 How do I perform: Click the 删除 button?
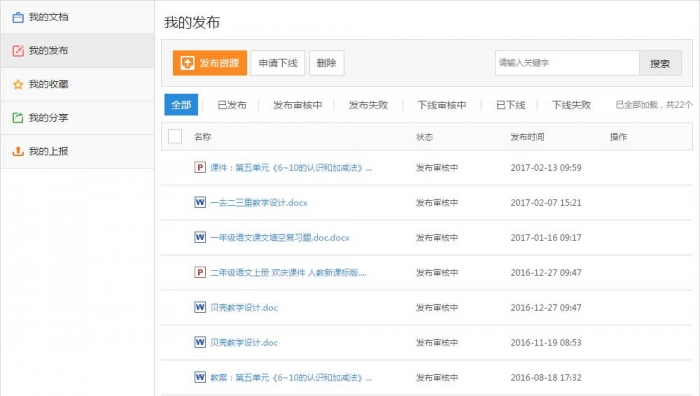click(326, 63)
